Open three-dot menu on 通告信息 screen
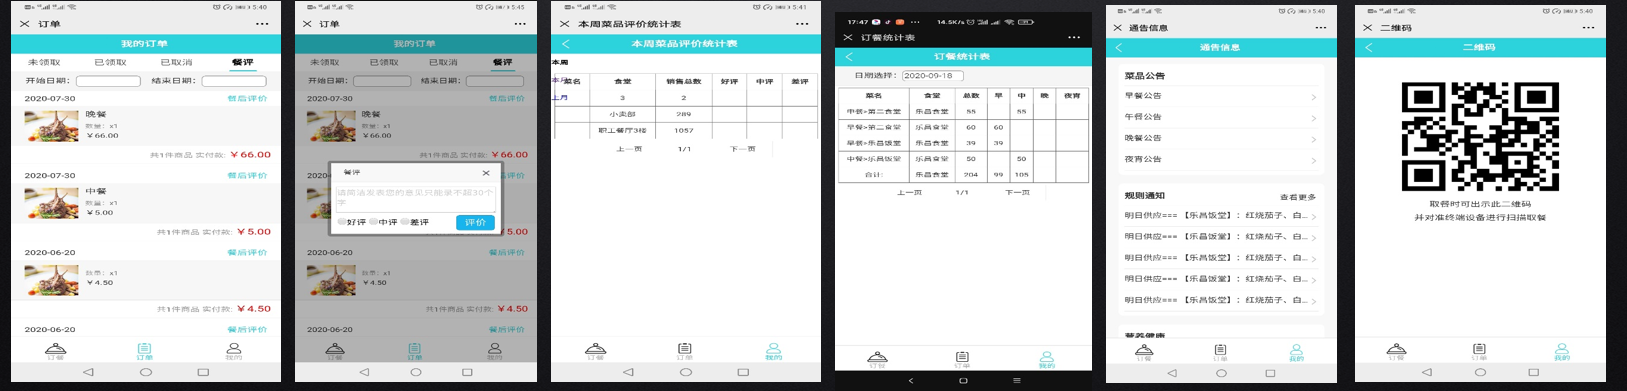The width and height of the screenshot is (1627, 391). pyautogui.click(x=1320, y=28)
